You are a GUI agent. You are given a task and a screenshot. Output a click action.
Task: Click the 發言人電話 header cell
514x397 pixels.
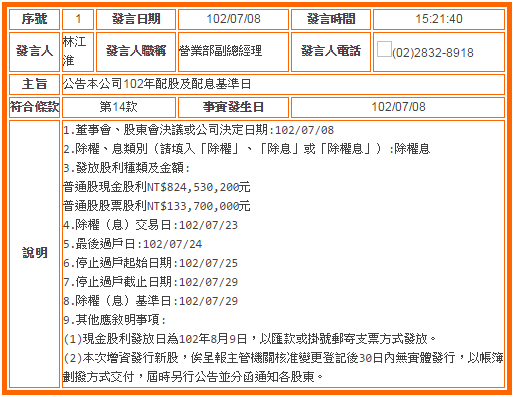pyautogui.click(x=331, y=52)
